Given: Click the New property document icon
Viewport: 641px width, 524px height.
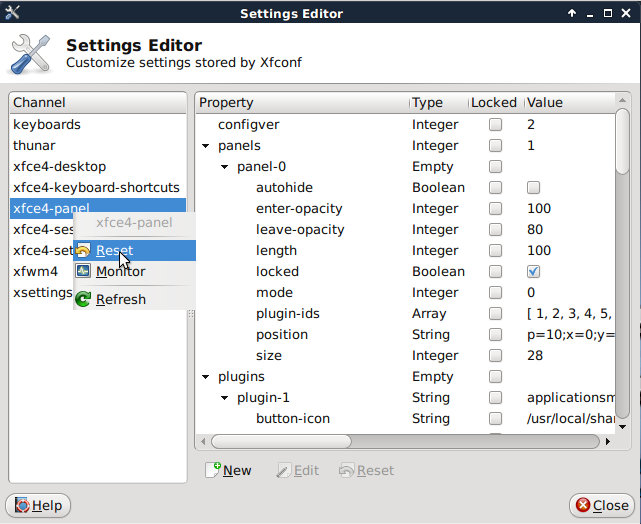Looking at the screenshot, I should (x=213, y=470).
